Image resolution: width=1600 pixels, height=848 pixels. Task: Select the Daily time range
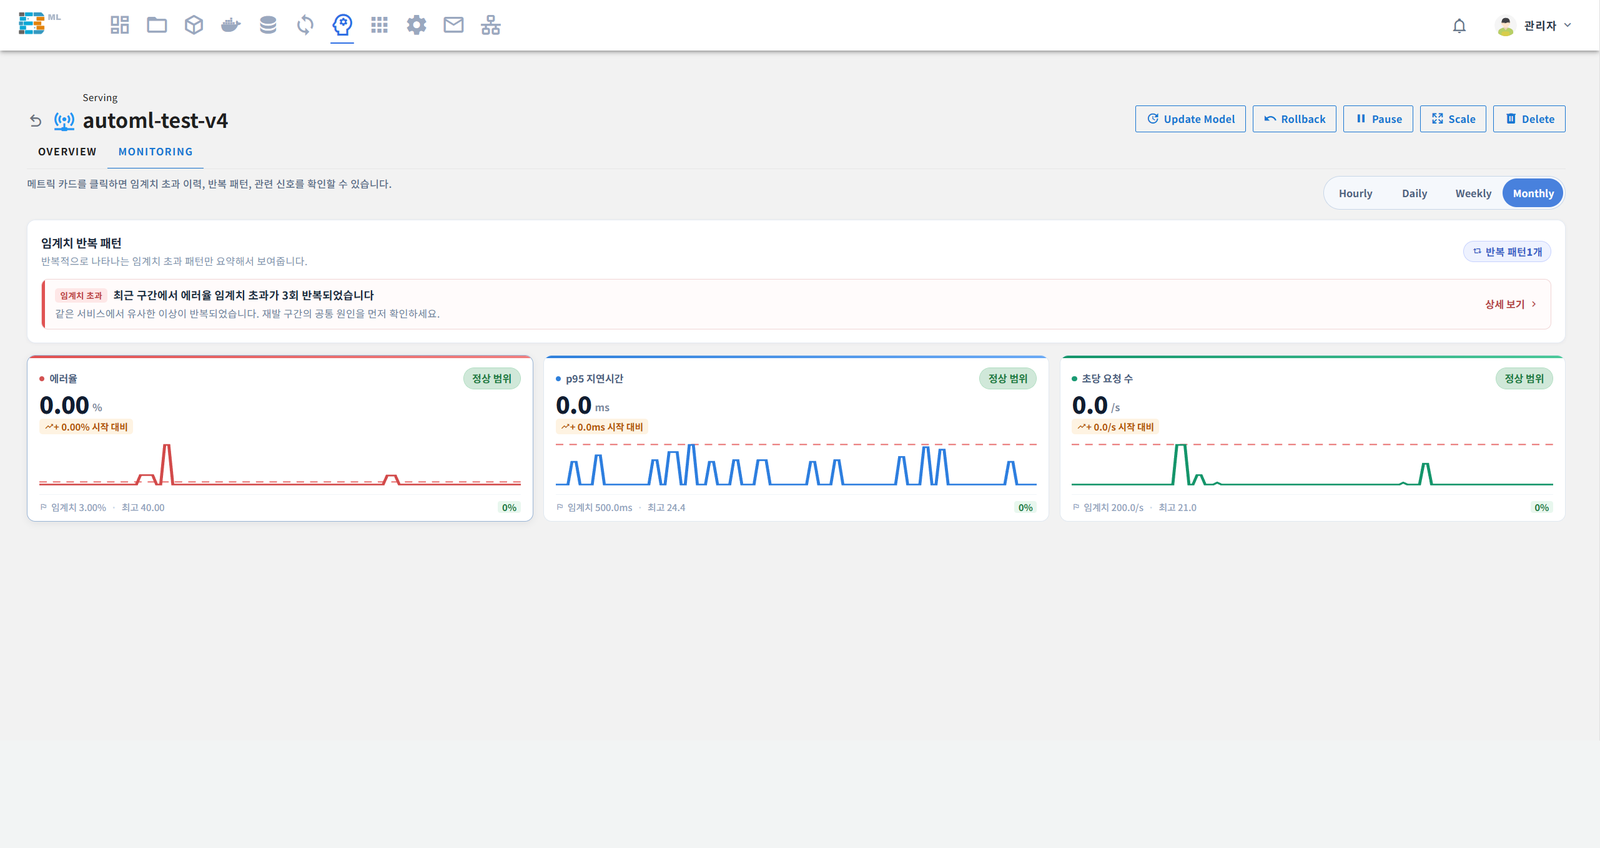pyautogui.click(x=1414, y=194)
